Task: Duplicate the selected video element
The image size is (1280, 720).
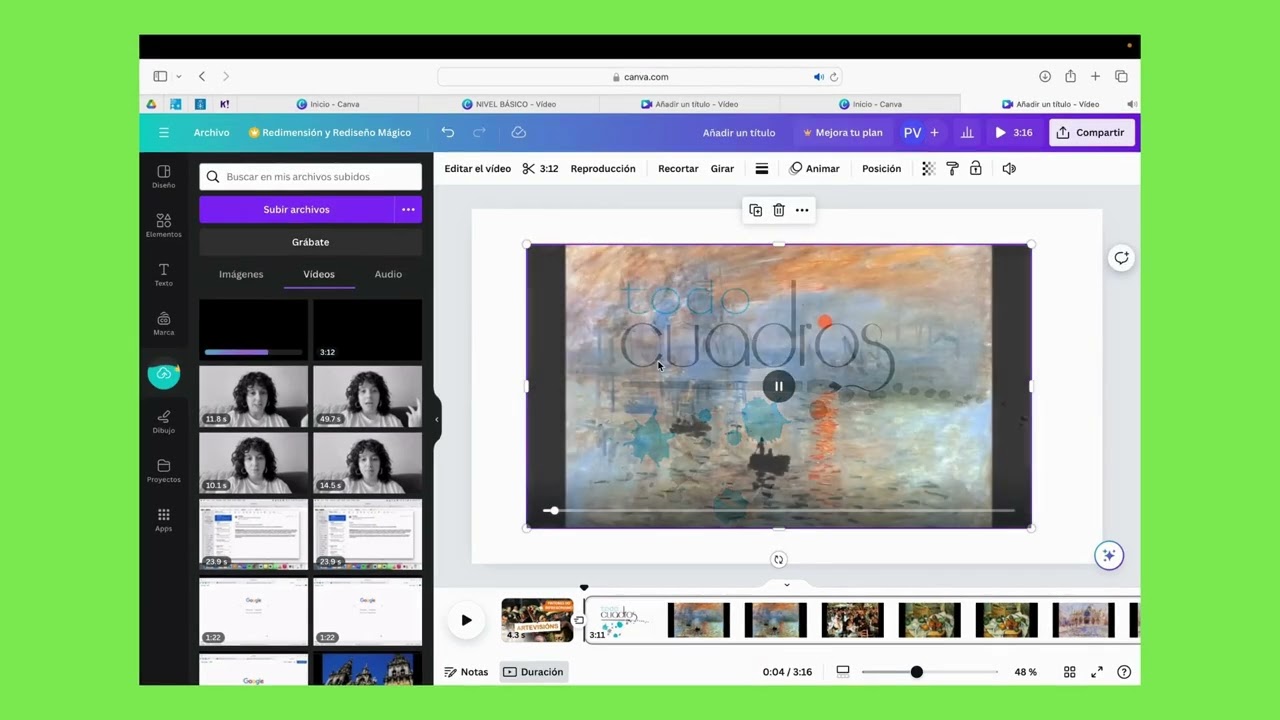Action: [x=756, y=210]
